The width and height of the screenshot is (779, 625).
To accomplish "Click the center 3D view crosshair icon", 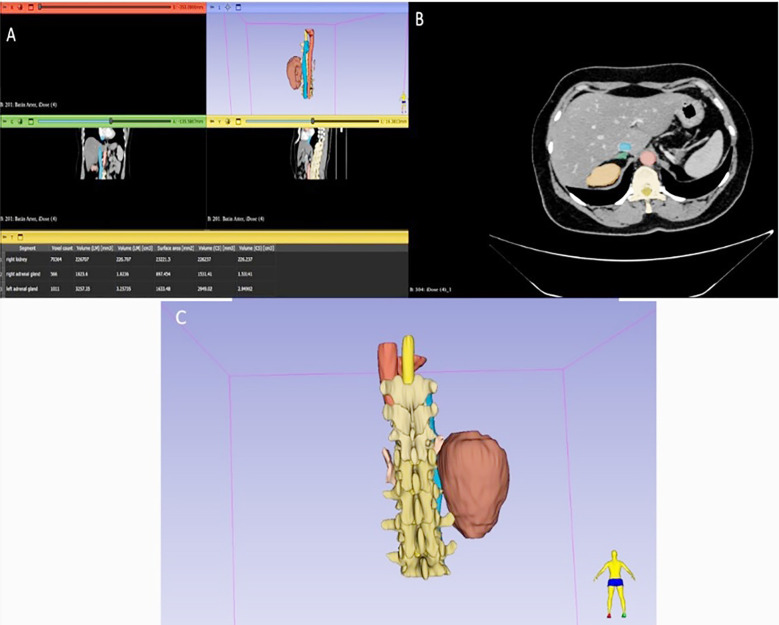I will click(228, 7).
